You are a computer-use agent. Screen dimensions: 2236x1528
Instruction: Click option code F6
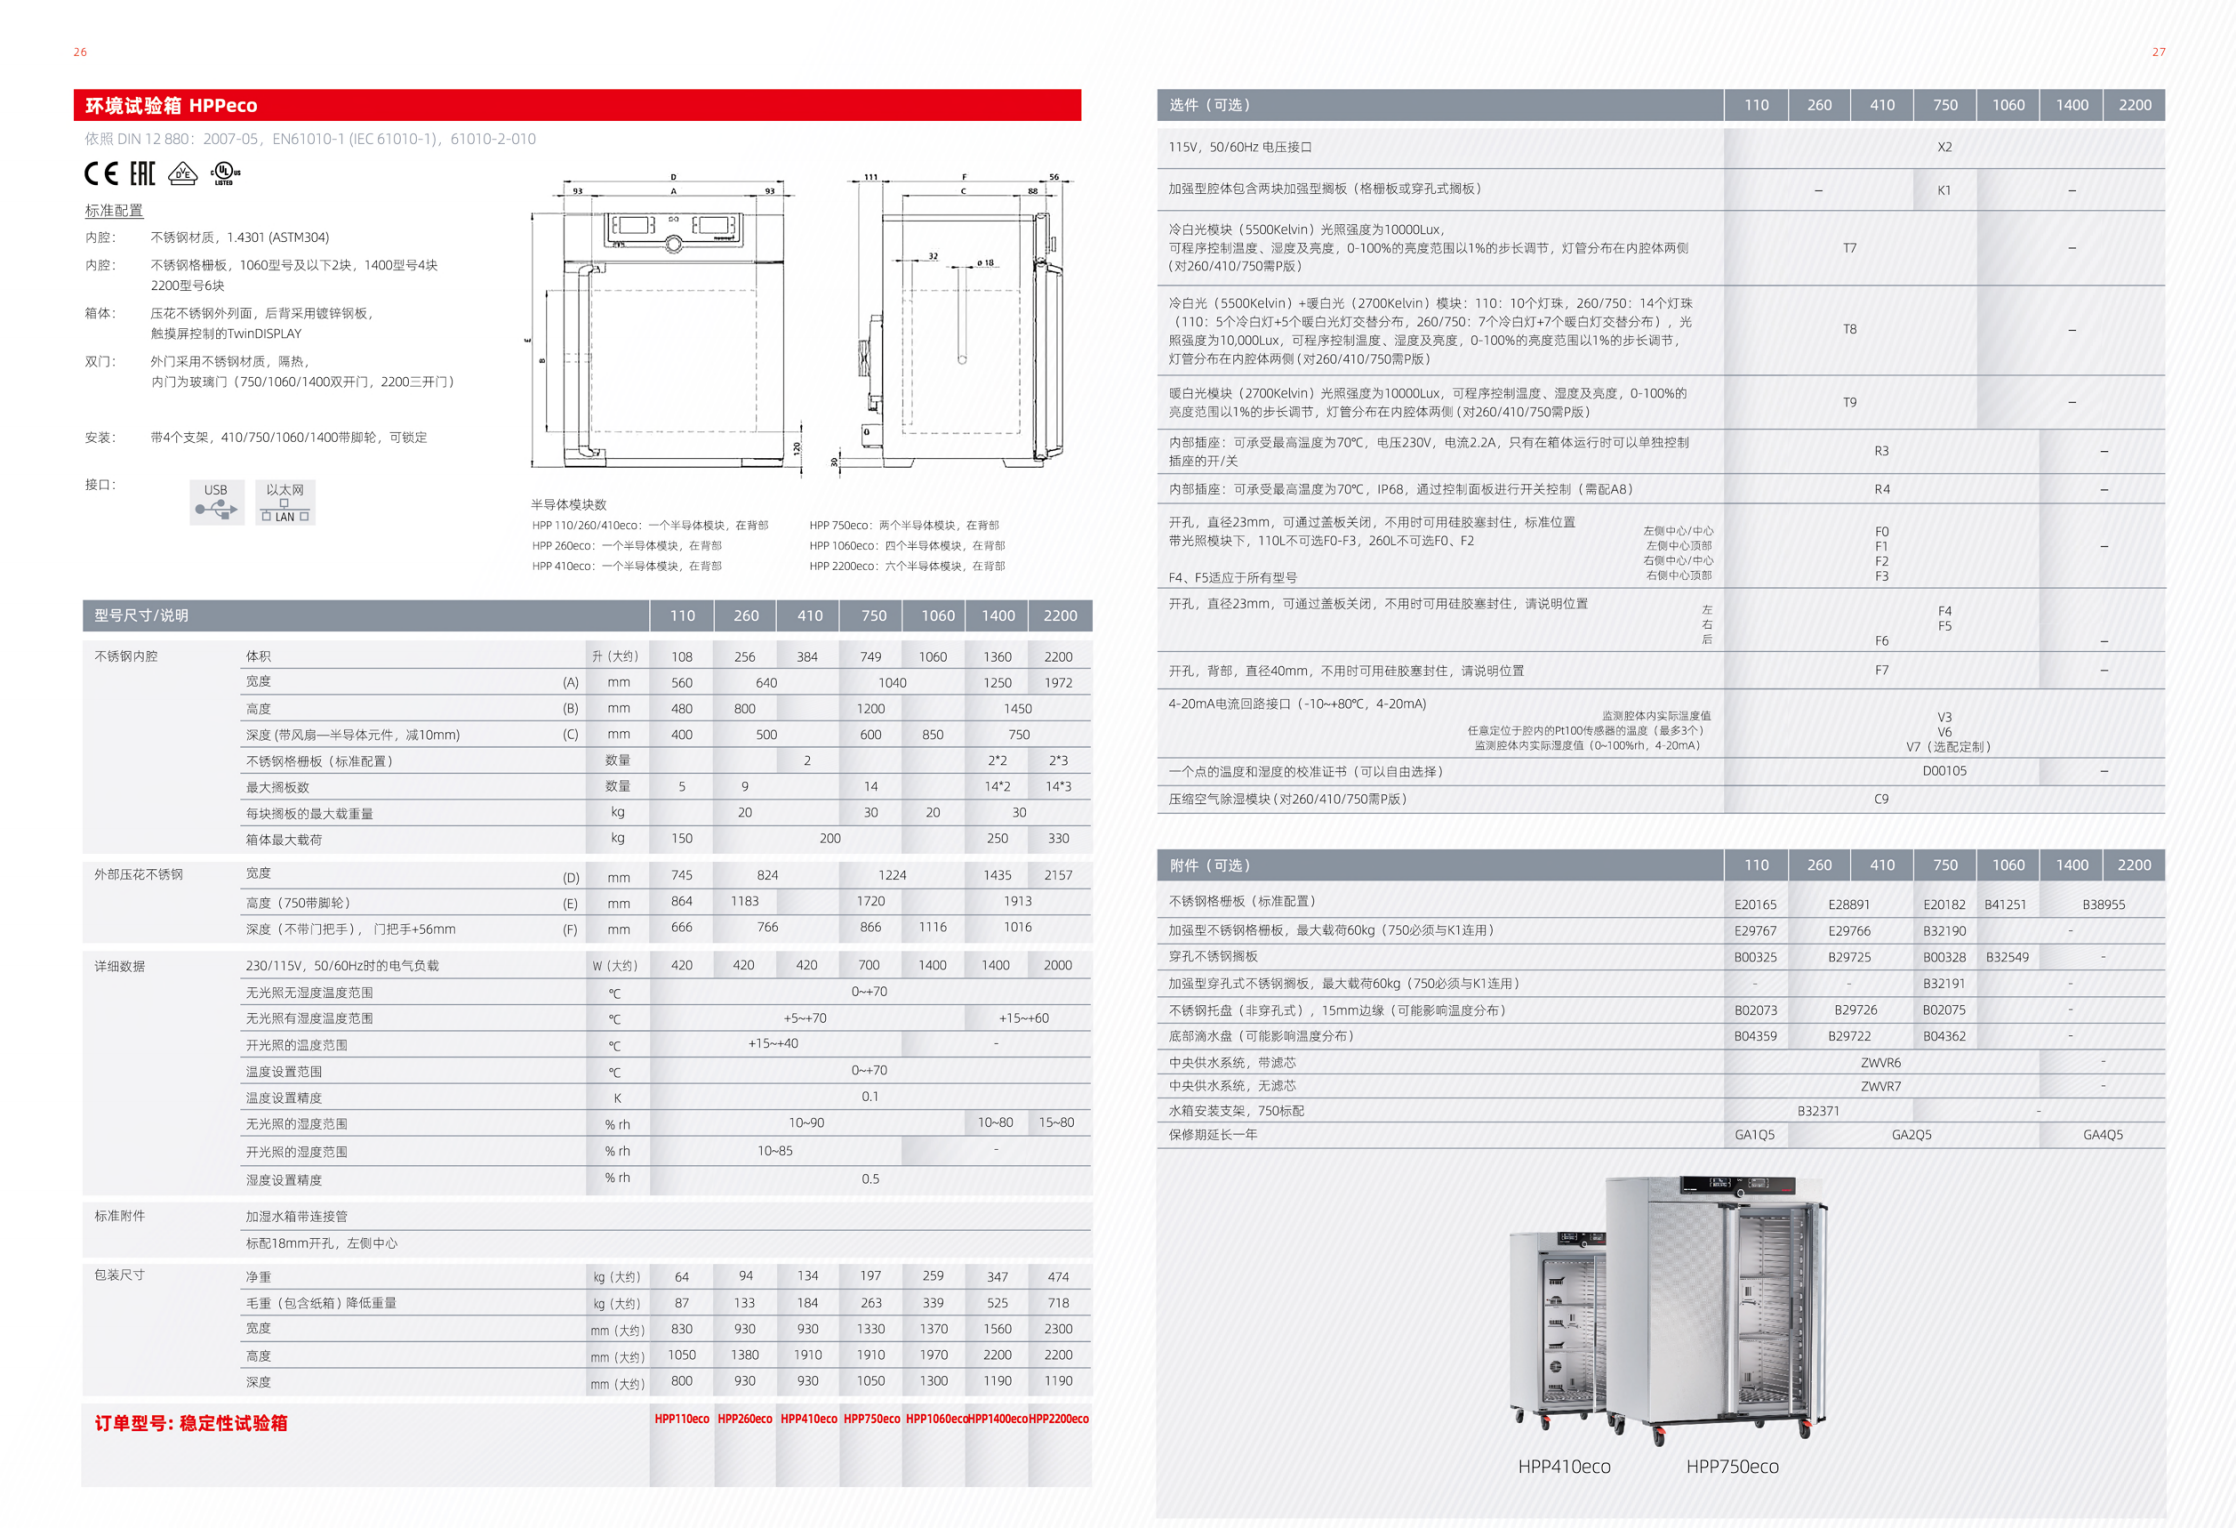click(1882, 641)
